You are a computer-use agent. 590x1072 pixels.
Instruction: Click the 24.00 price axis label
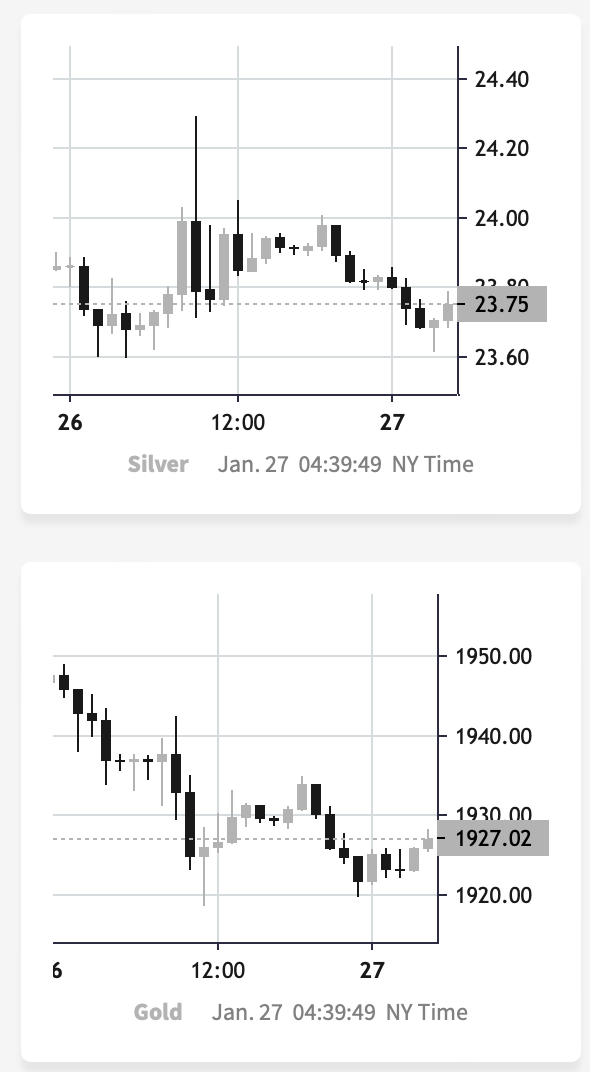click(502, 218)
